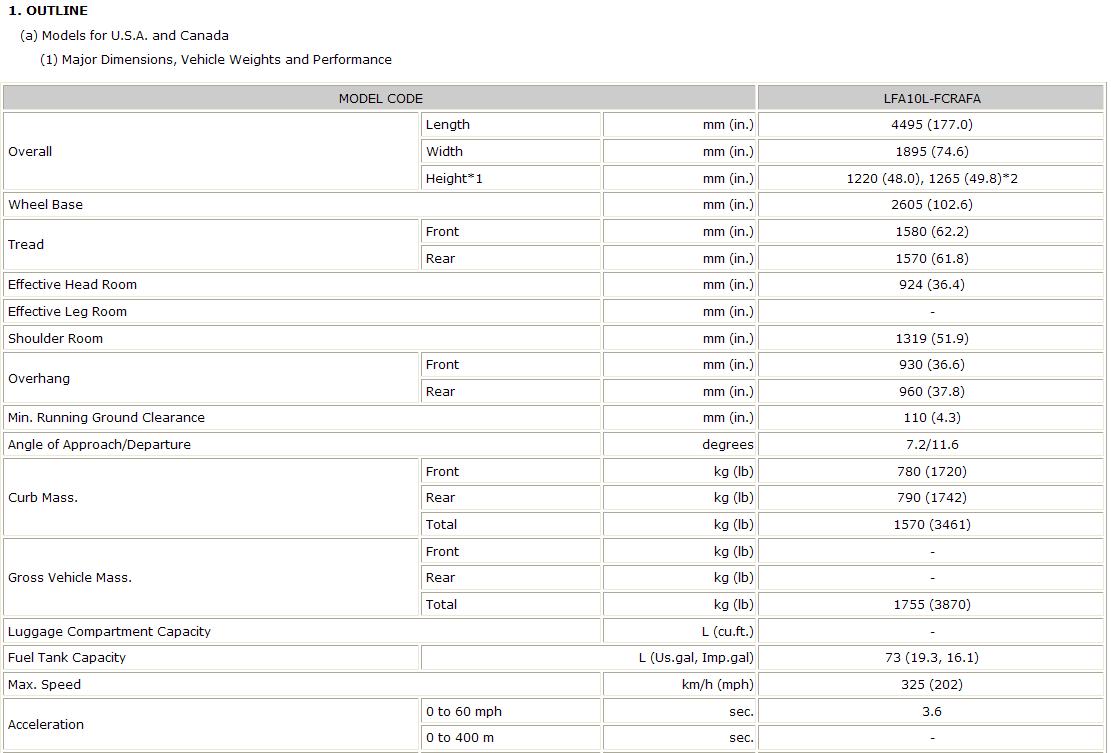Click the Max. Speed value 325 (202)
This screenshot has height=753, width=1111.
point(932,685)
